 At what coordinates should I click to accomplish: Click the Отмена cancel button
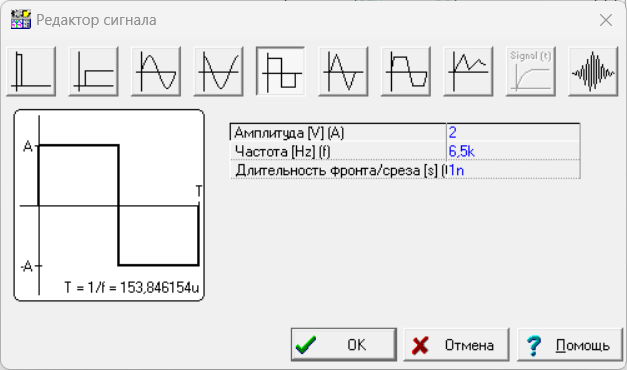coord(456,345)
